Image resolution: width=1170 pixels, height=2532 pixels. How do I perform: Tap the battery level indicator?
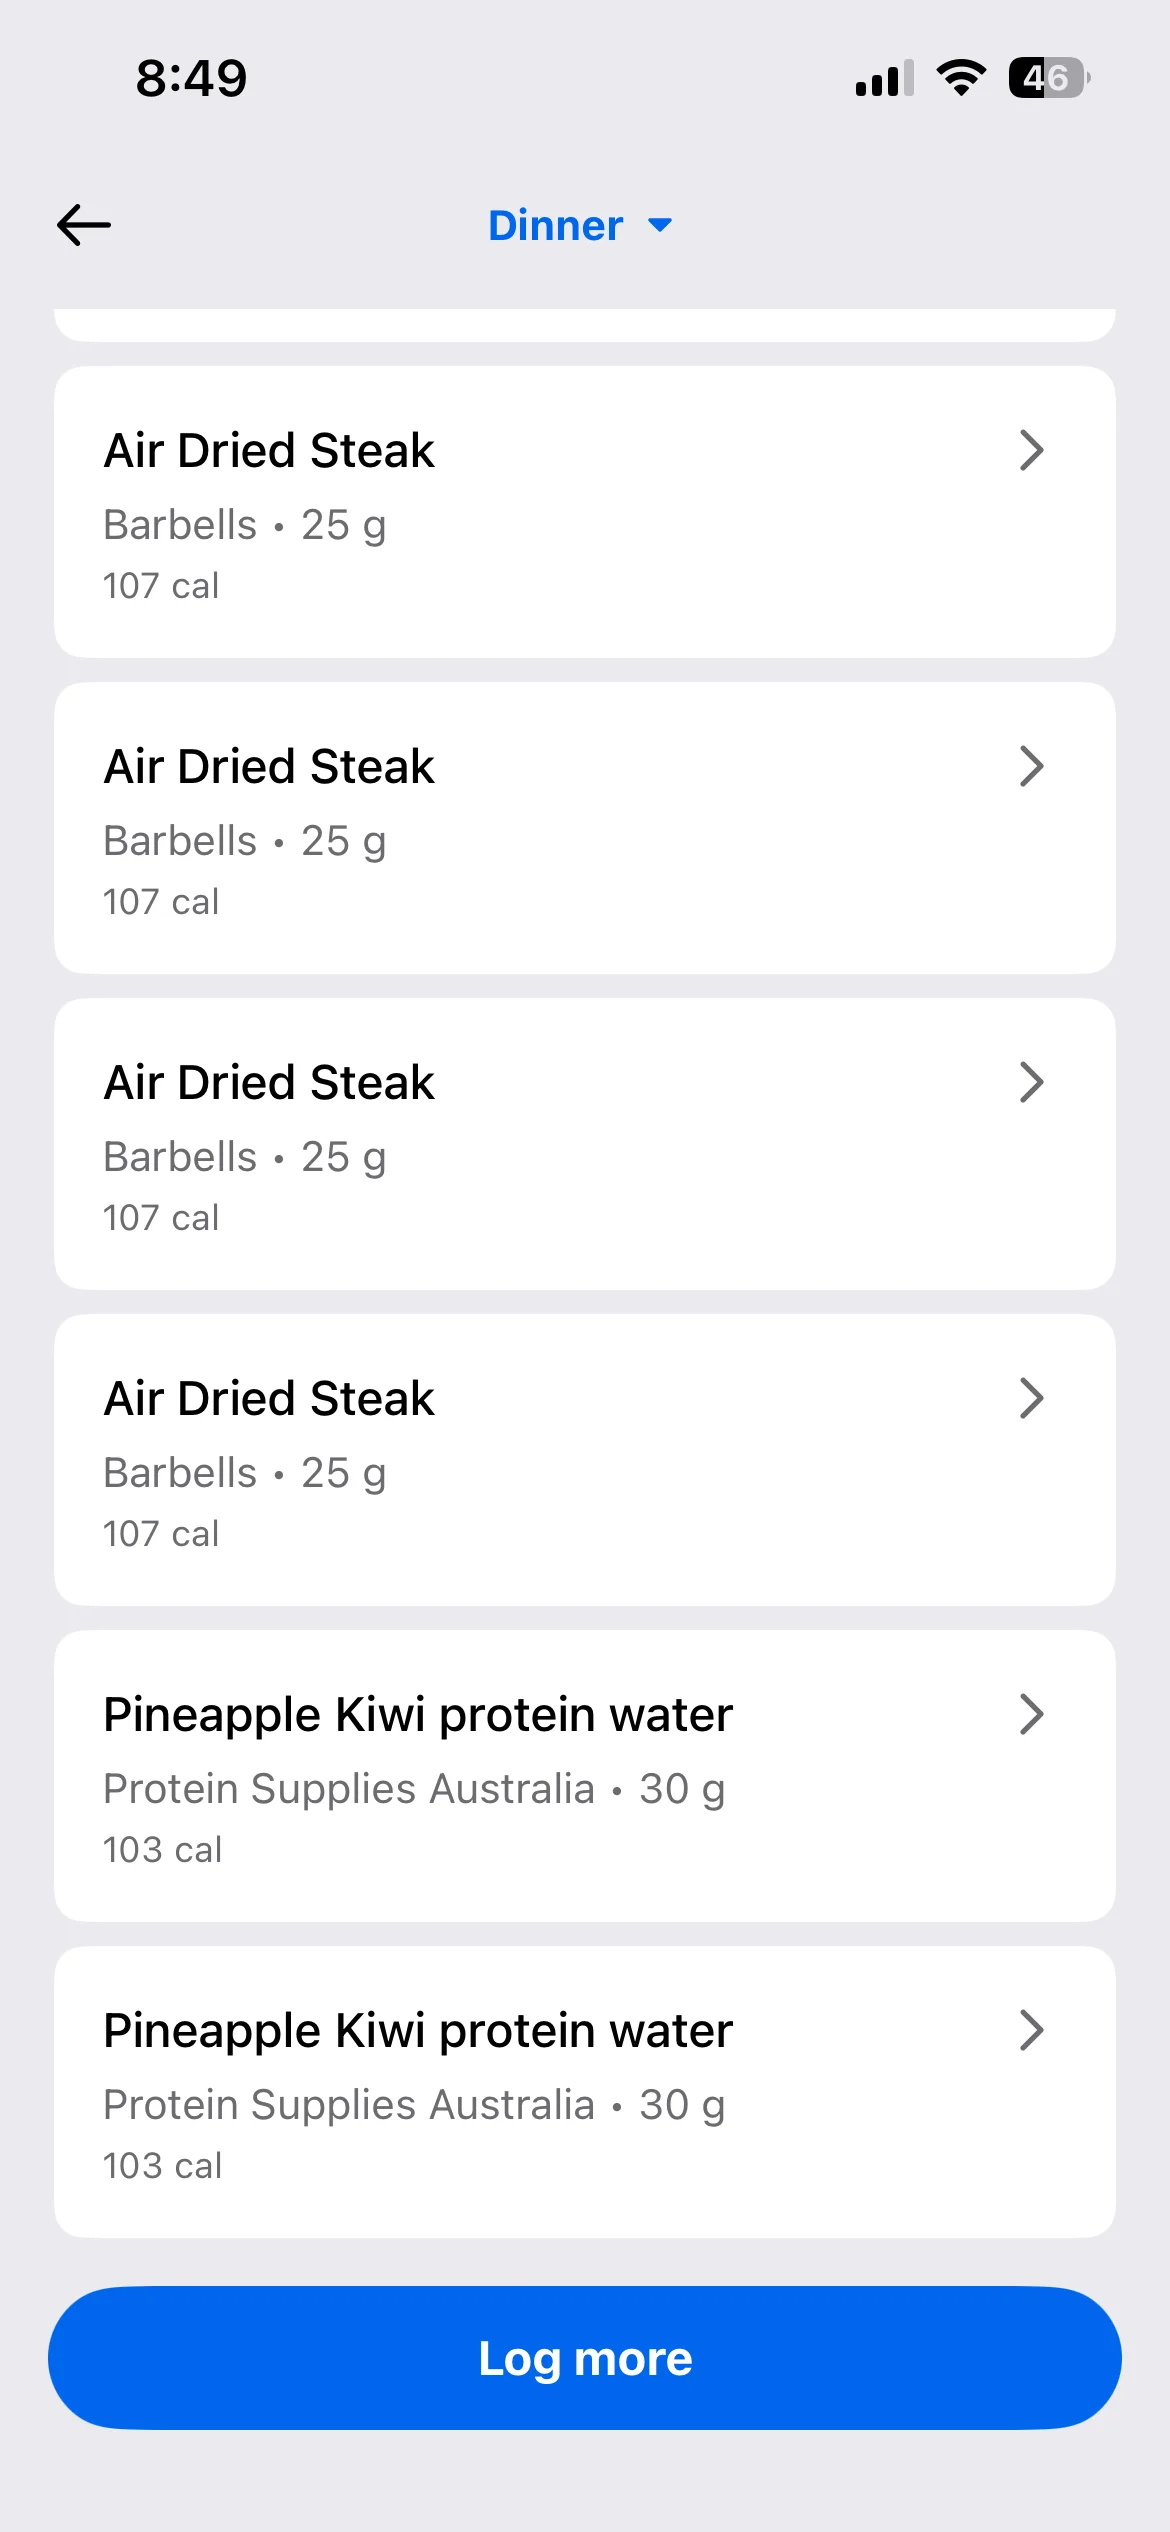pos(1048,77)
